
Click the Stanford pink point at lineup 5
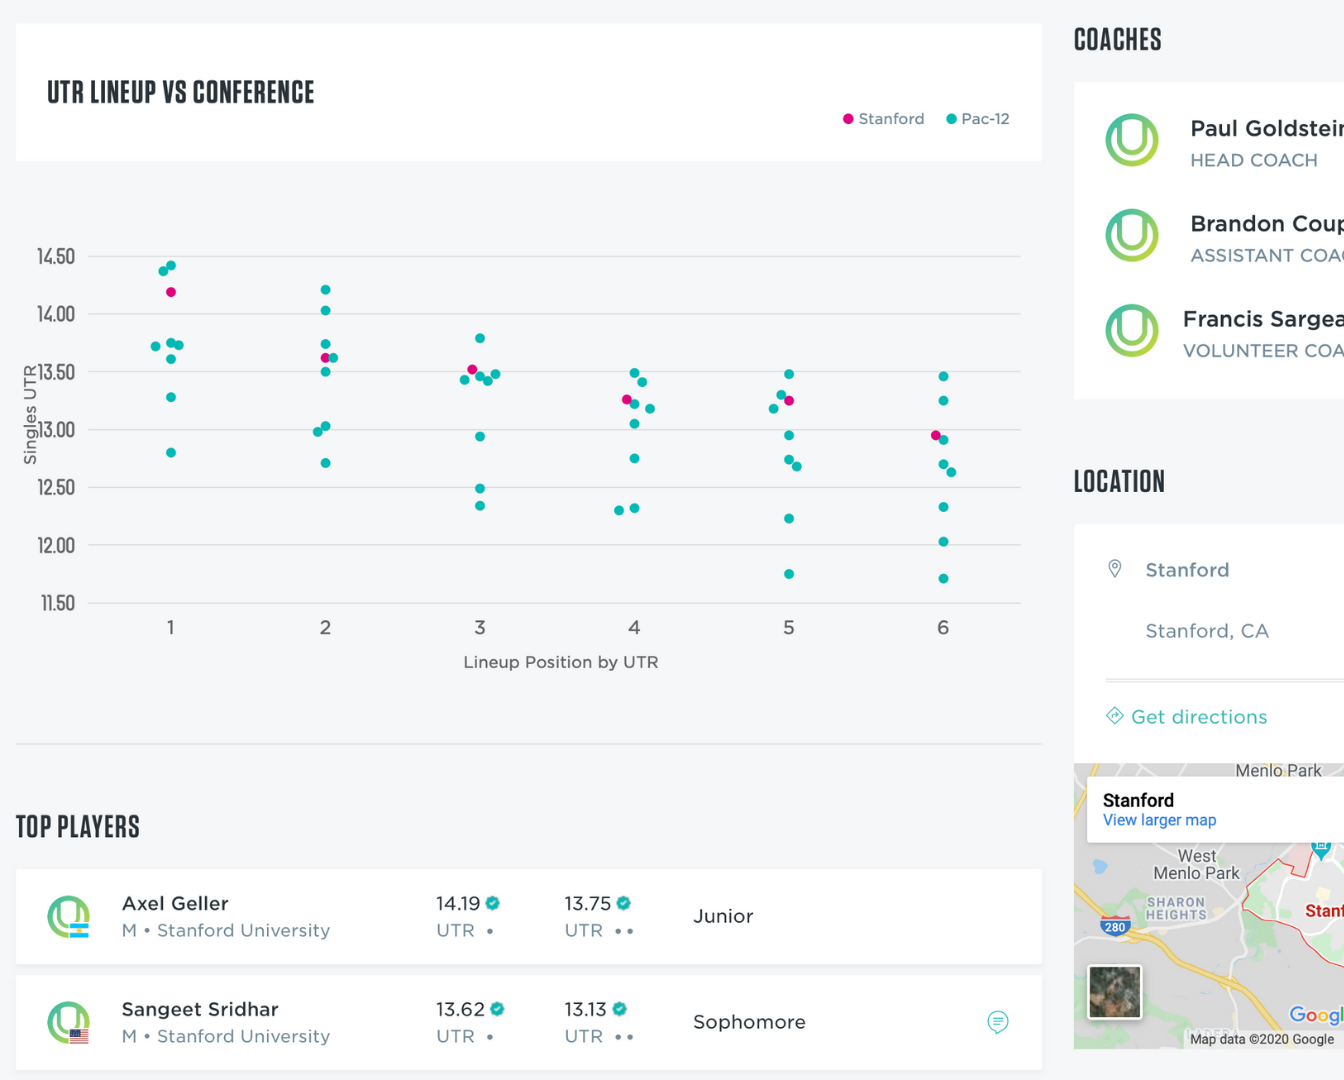pyautogui.click(x=789, y=401)
